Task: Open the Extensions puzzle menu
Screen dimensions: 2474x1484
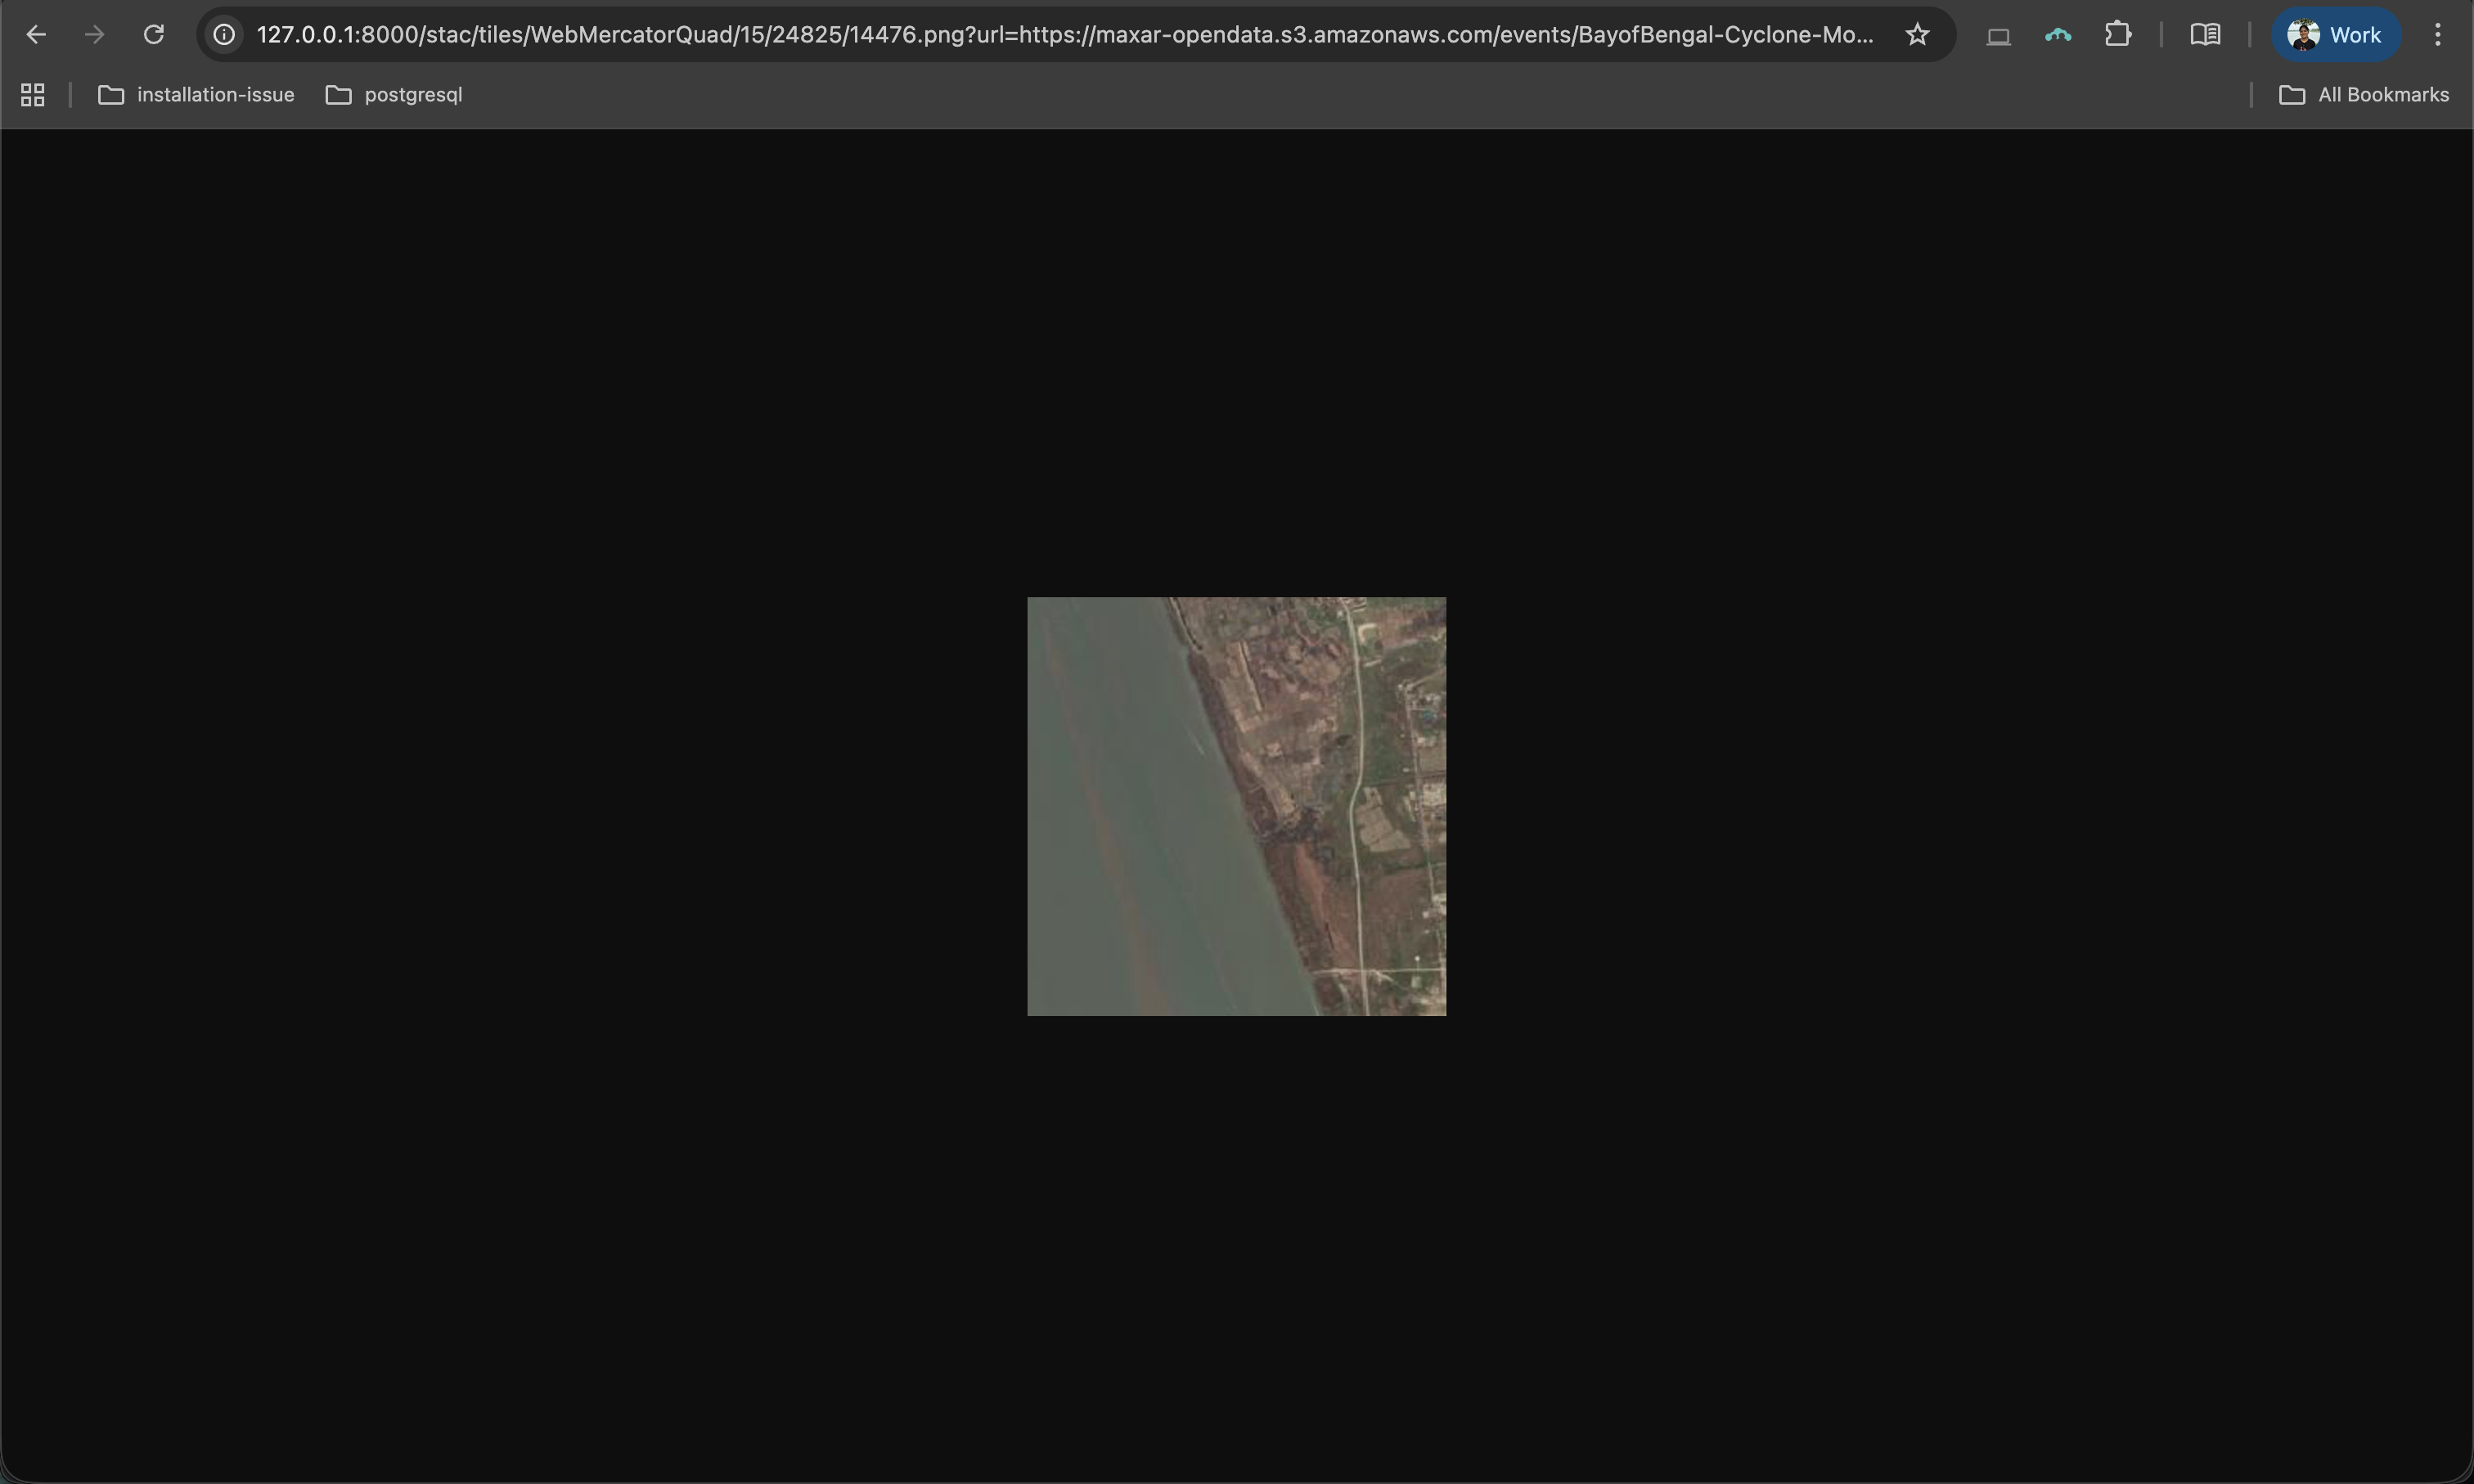Action: click(x=2117, y=35)
